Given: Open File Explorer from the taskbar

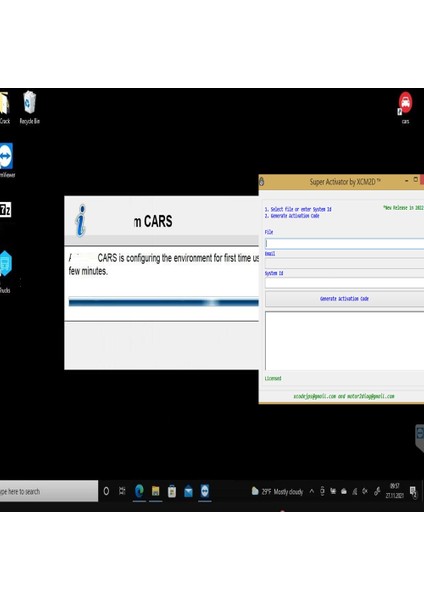Looking at the screenshot, I should click(x=155, y=491).
